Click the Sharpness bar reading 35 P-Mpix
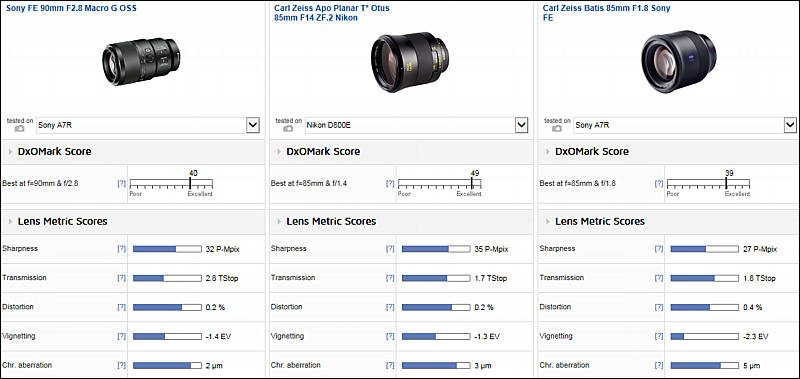This screenshot has height=379, width=800. pos(436,249)
